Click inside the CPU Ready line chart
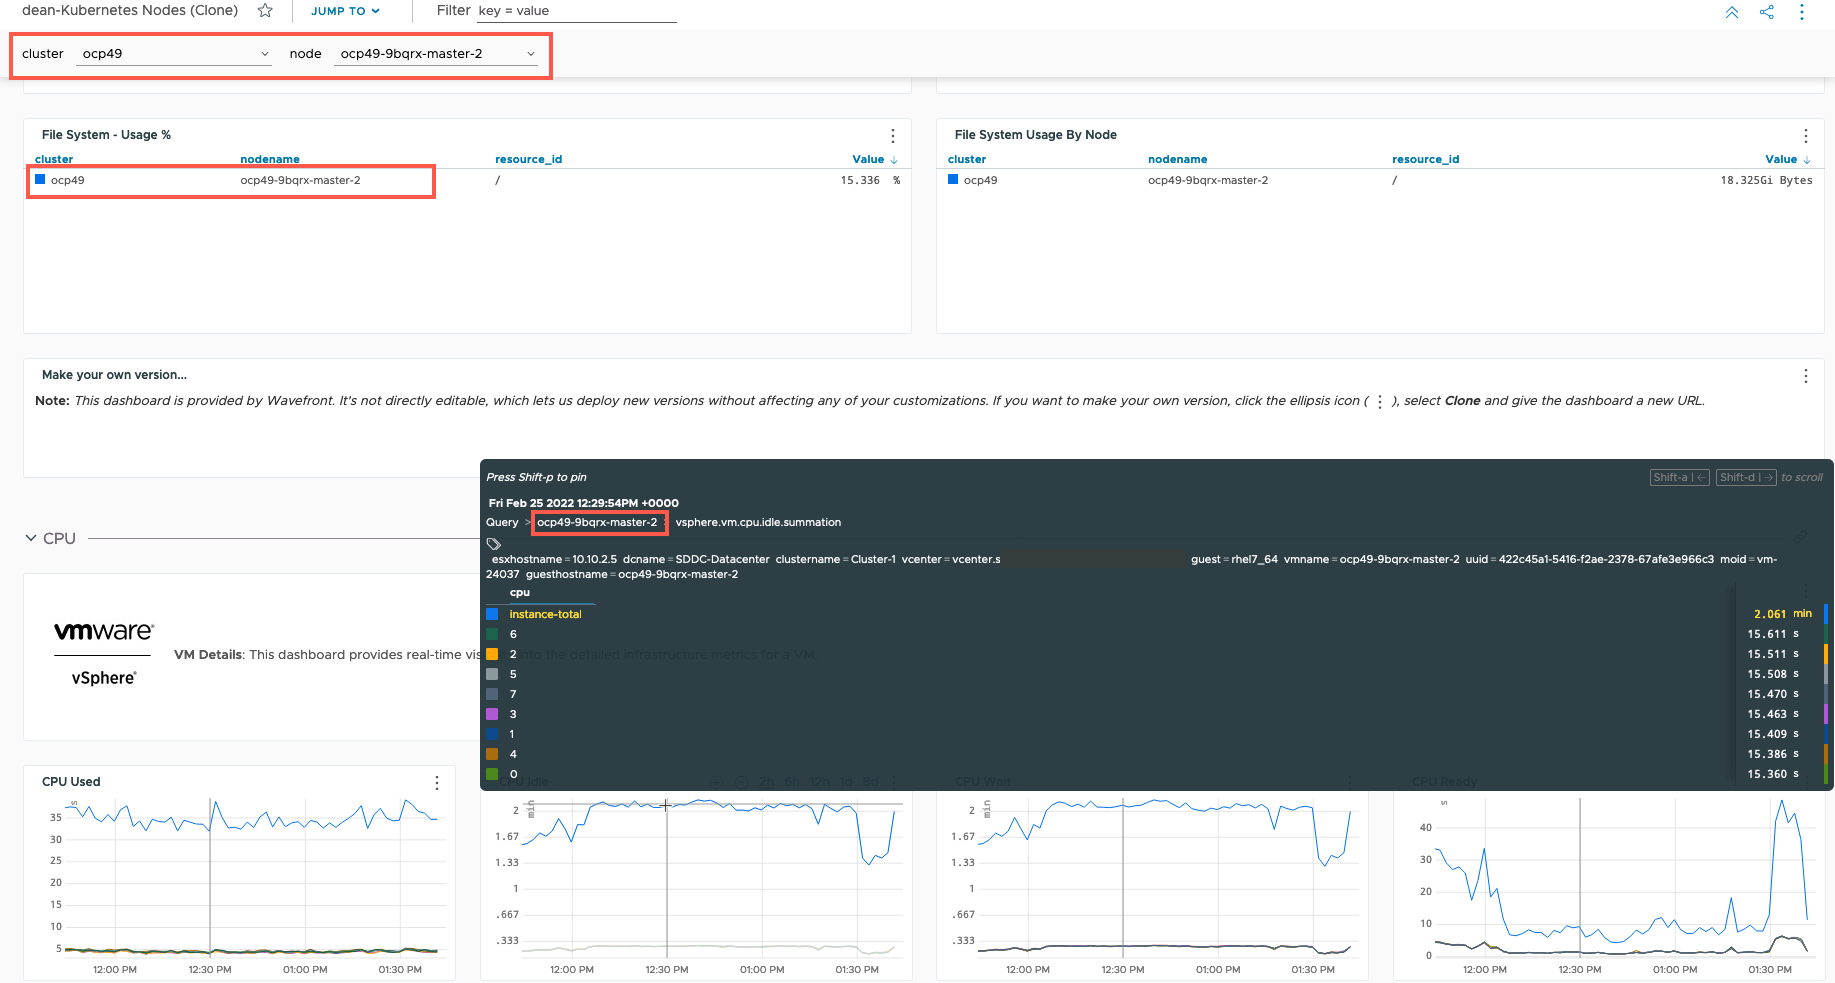 (1625, 880)
